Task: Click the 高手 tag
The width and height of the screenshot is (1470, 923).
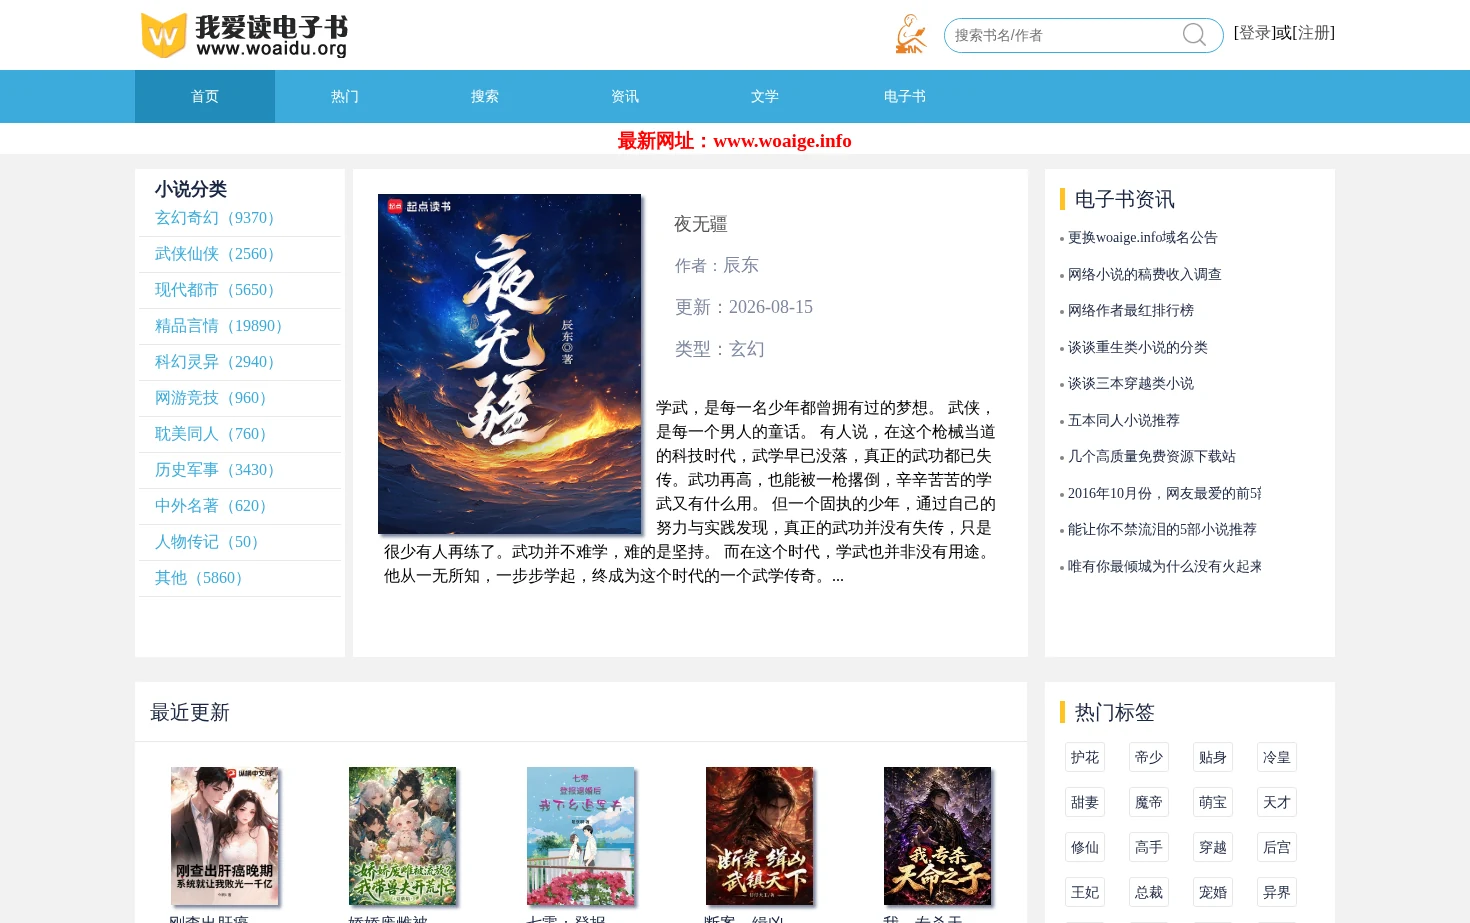Action: (x=1149, y=847)
